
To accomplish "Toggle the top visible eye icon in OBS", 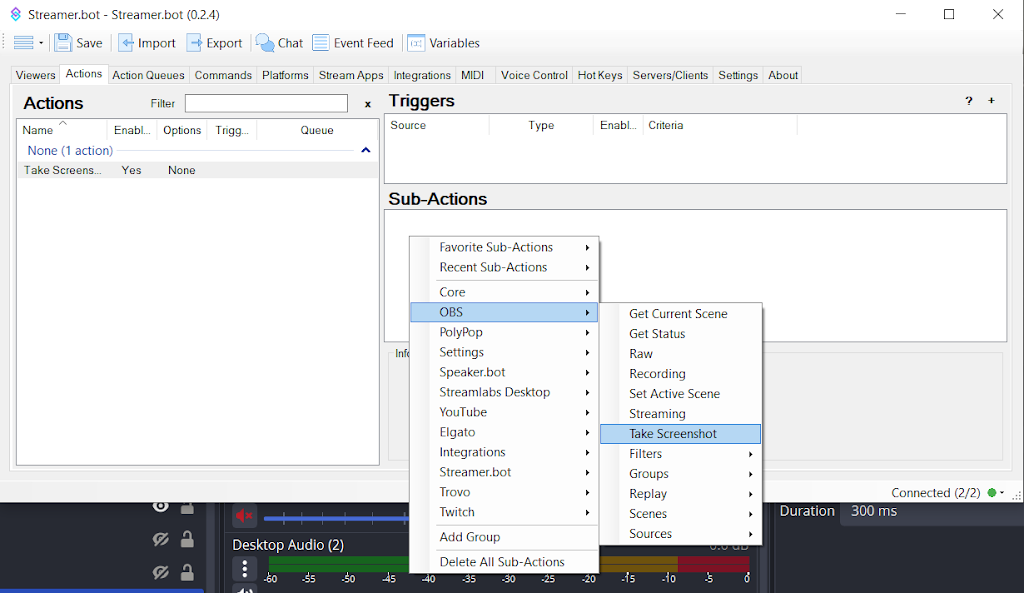I will (x=160, y=507).
